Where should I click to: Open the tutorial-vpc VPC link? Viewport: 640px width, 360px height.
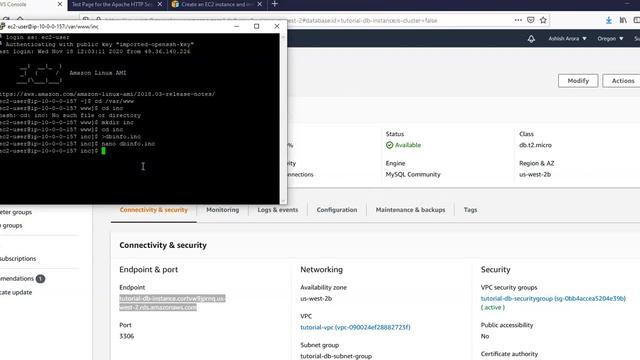tap(355, 327)
